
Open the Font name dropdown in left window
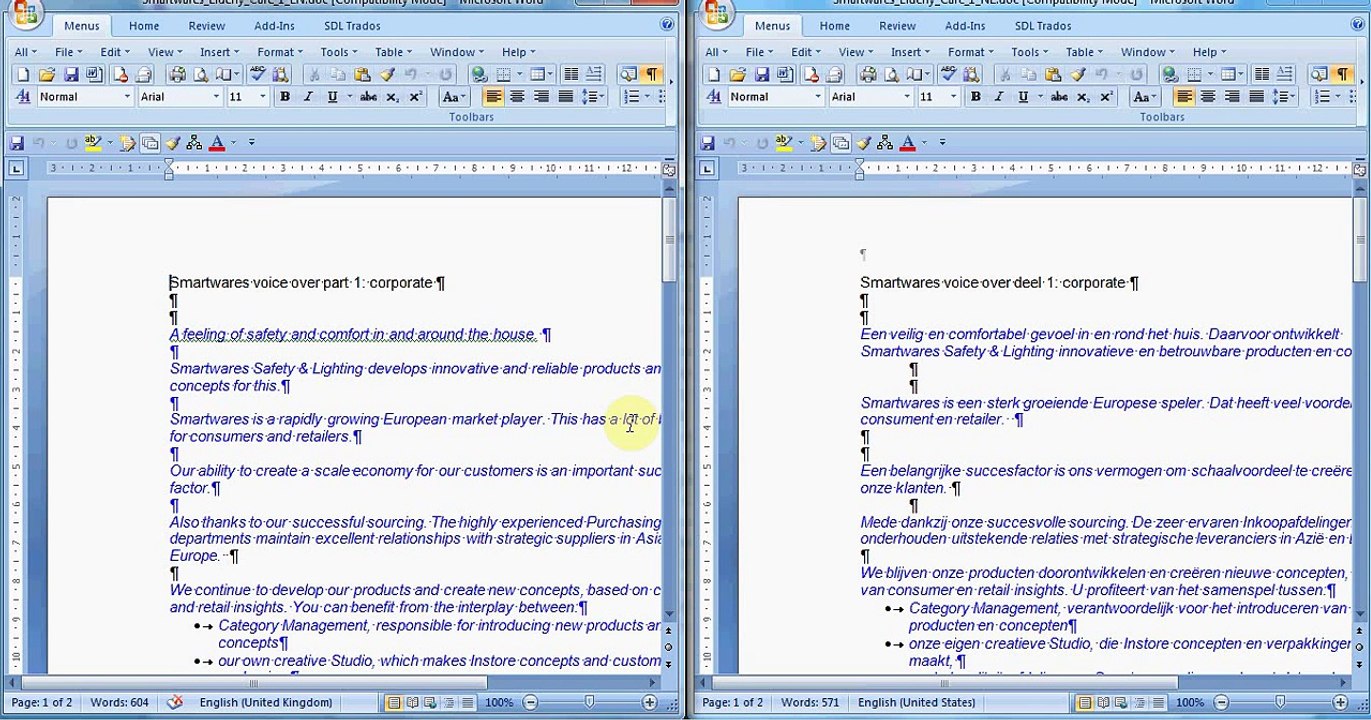[216, 97]
